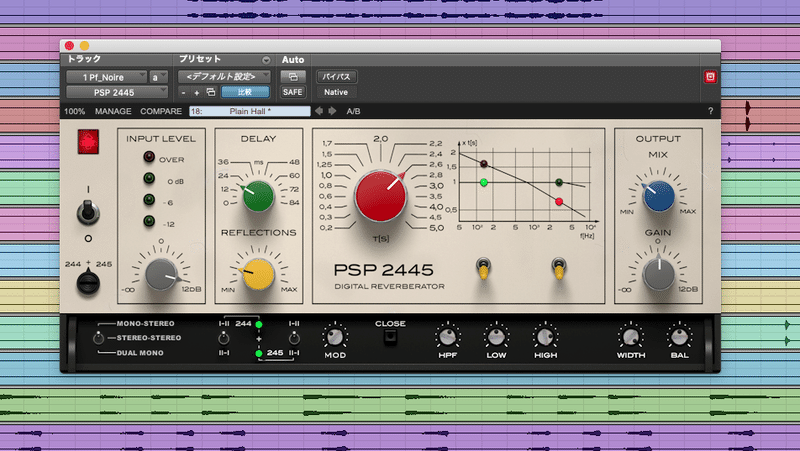This screenshot has height=451, width=800.
Task: Turn the Mono-Stereo mode selector knob
Action: point(98,338)
